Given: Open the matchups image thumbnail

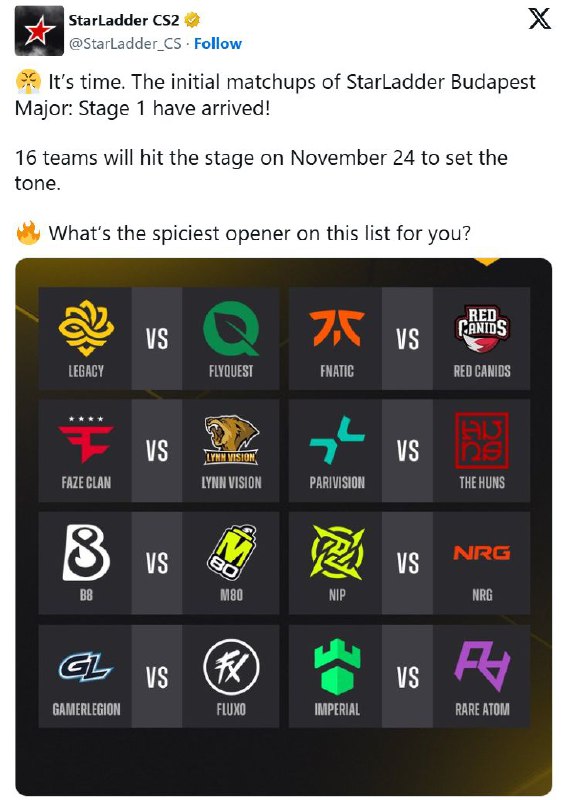Looking at the screenshot, I should tap(283, 527).
